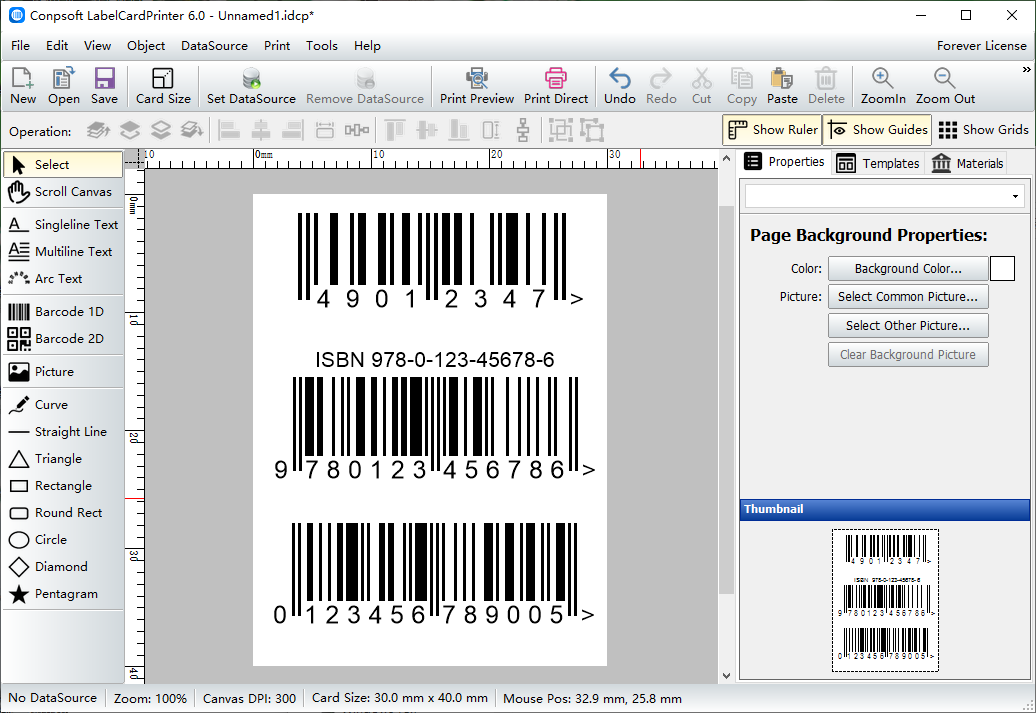1036x713 pixels.
Task: Click the No DataSource status entry
Action: coord(52,698)
